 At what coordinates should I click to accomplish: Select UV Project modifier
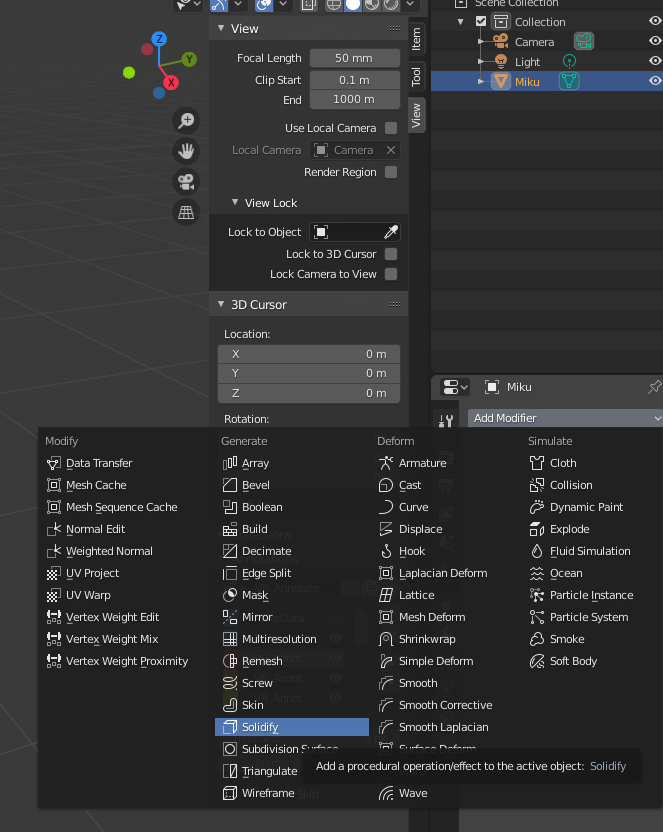127,573
